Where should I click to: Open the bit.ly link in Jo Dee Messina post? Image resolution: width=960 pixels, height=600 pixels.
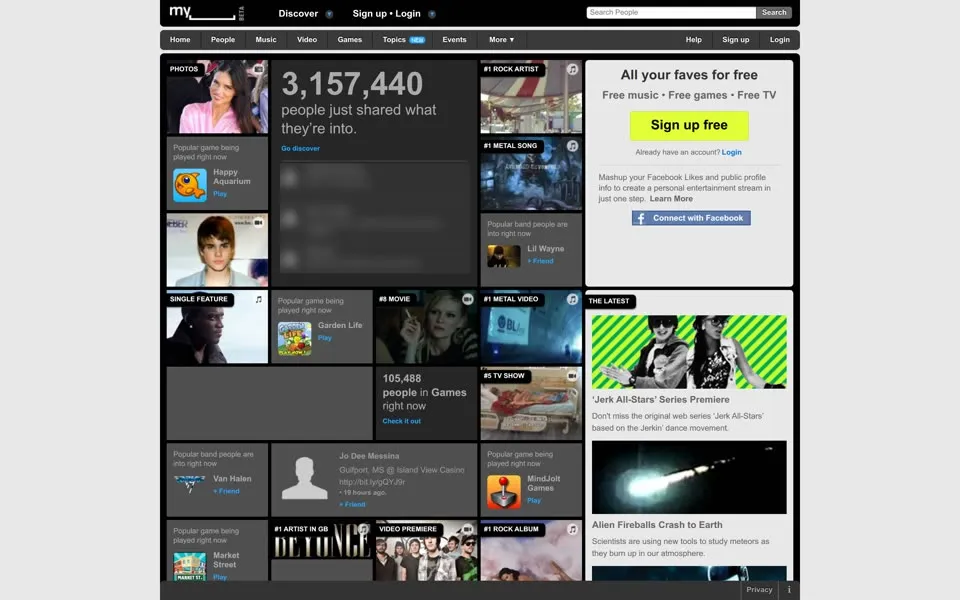(372, 482)
